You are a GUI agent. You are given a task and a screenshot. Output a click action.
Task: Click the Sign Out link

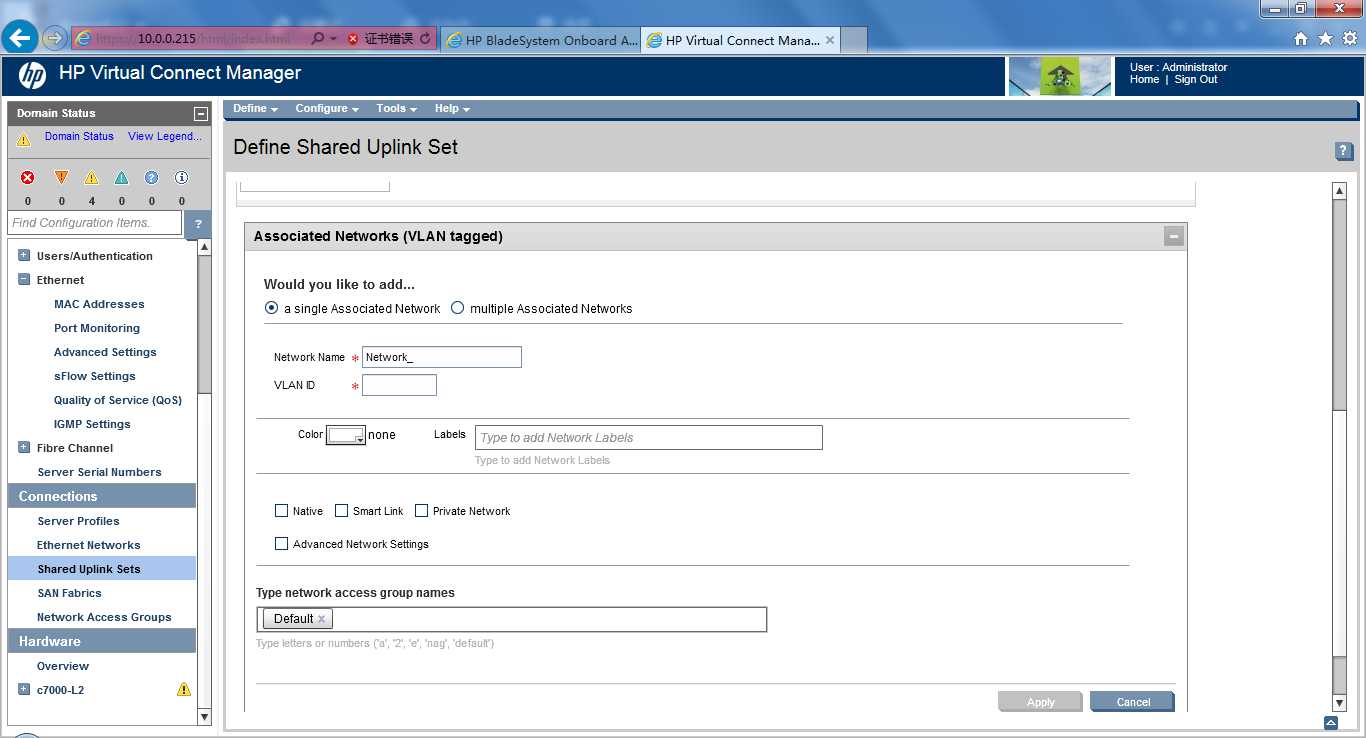1196,79
